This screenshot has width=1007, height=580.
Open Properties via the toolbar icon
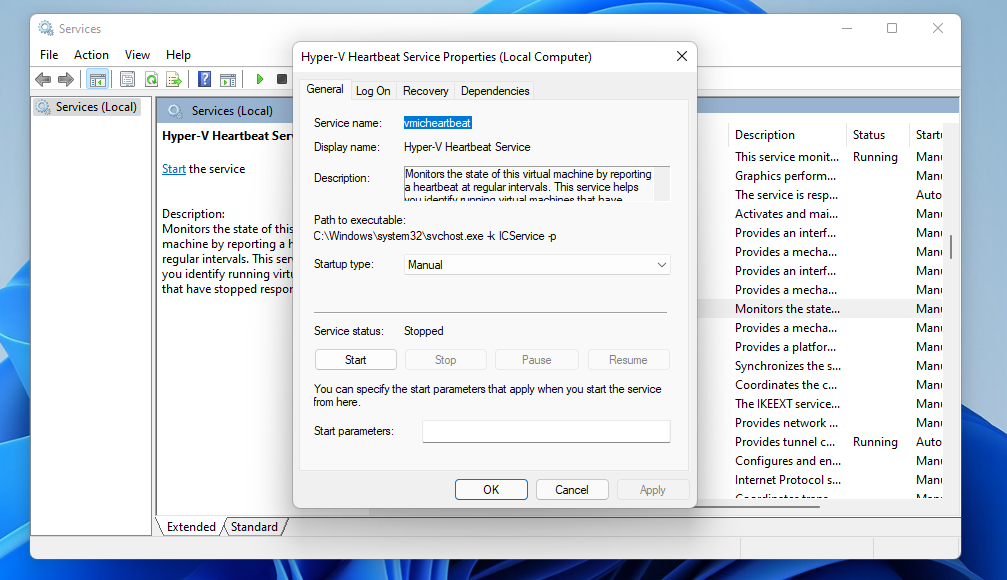(127, 80)
